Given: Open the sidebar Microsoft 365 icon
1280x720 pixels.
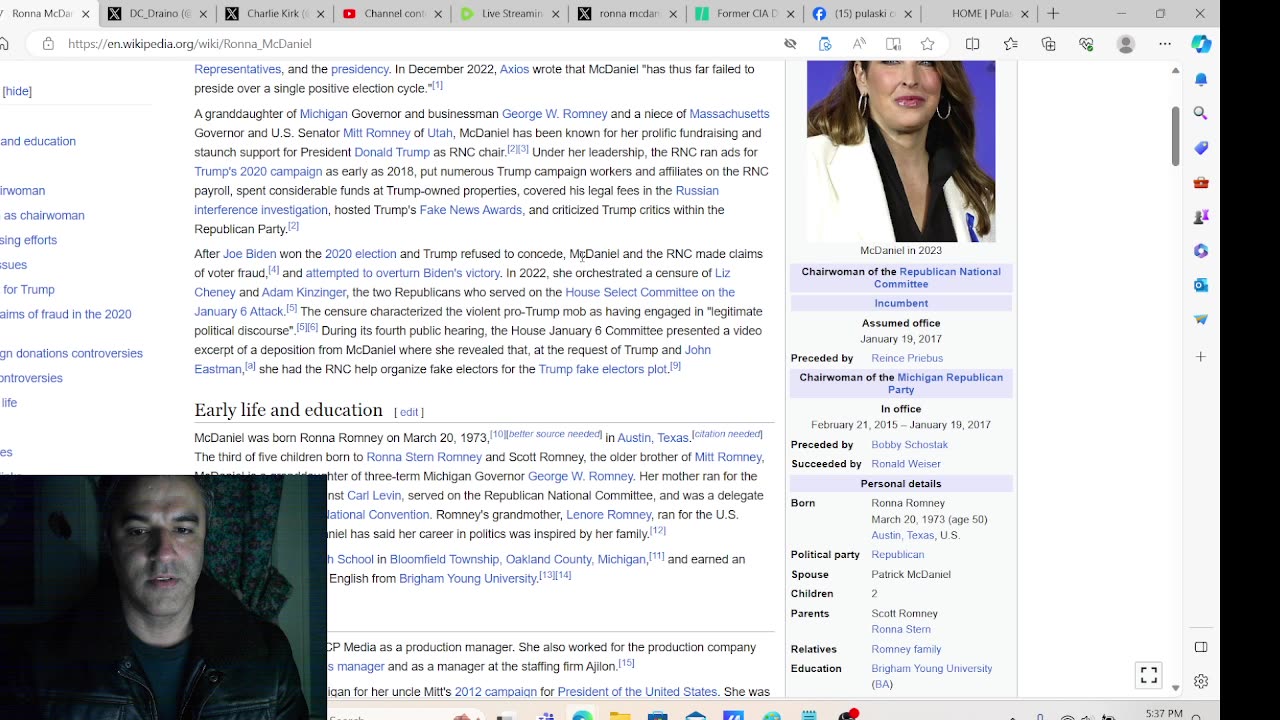Looking at the screenshot, I should (x=1201, y=251).
